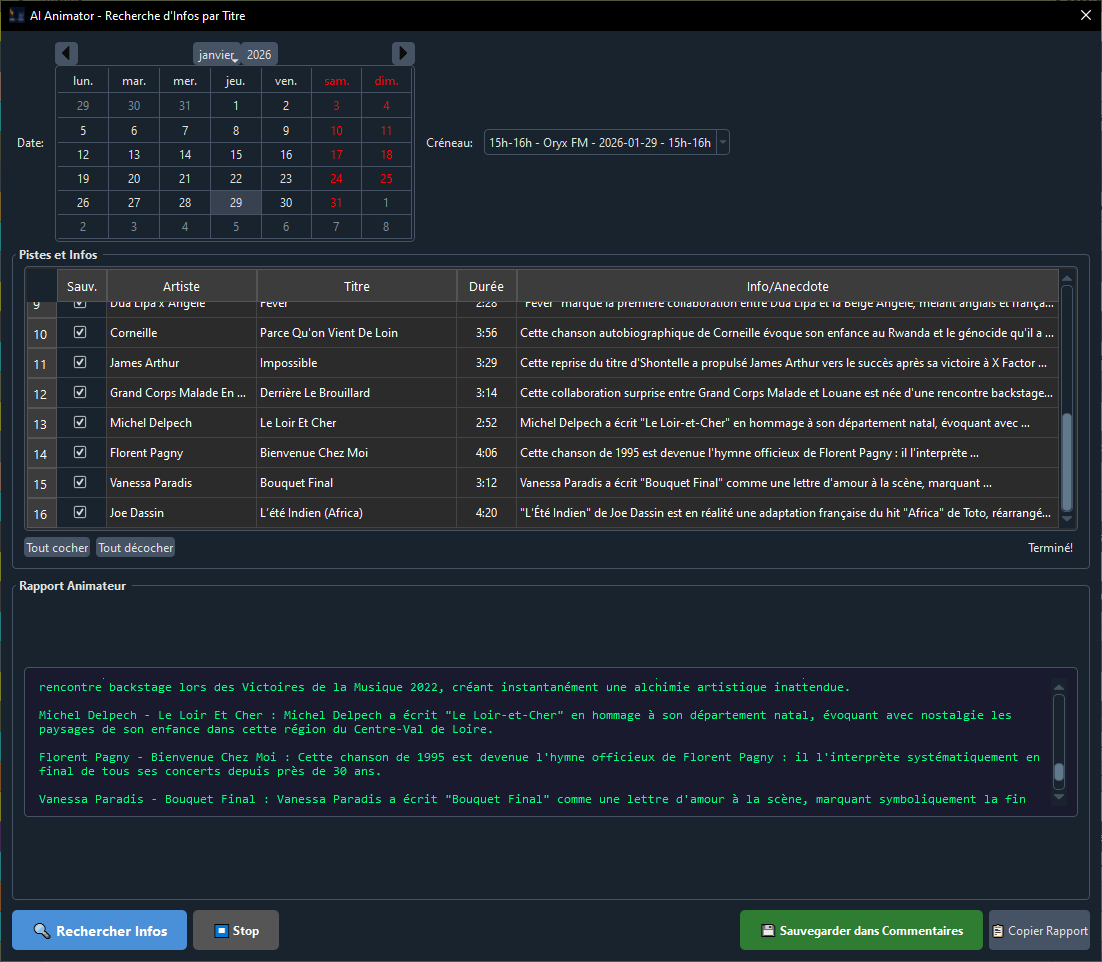
Task: Close the AI Animator window
Action: point(1086,16)
